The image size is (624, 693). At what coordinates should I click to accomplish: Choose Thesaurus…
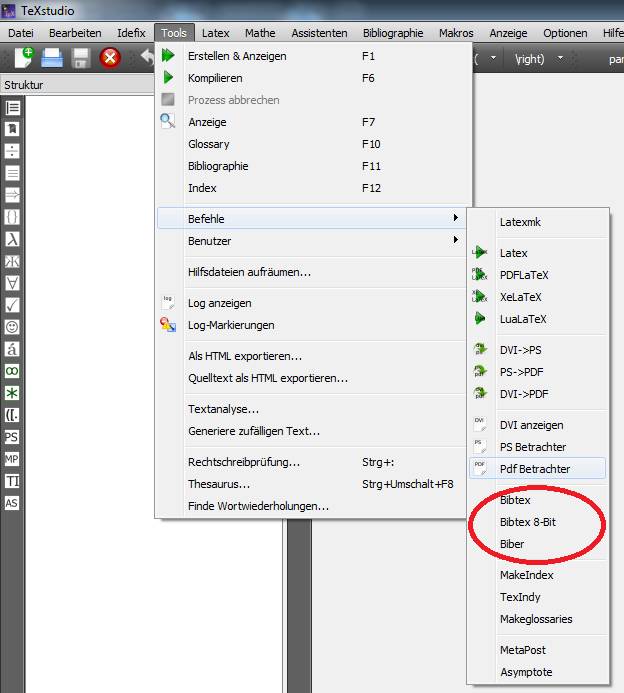pos(312,484)
